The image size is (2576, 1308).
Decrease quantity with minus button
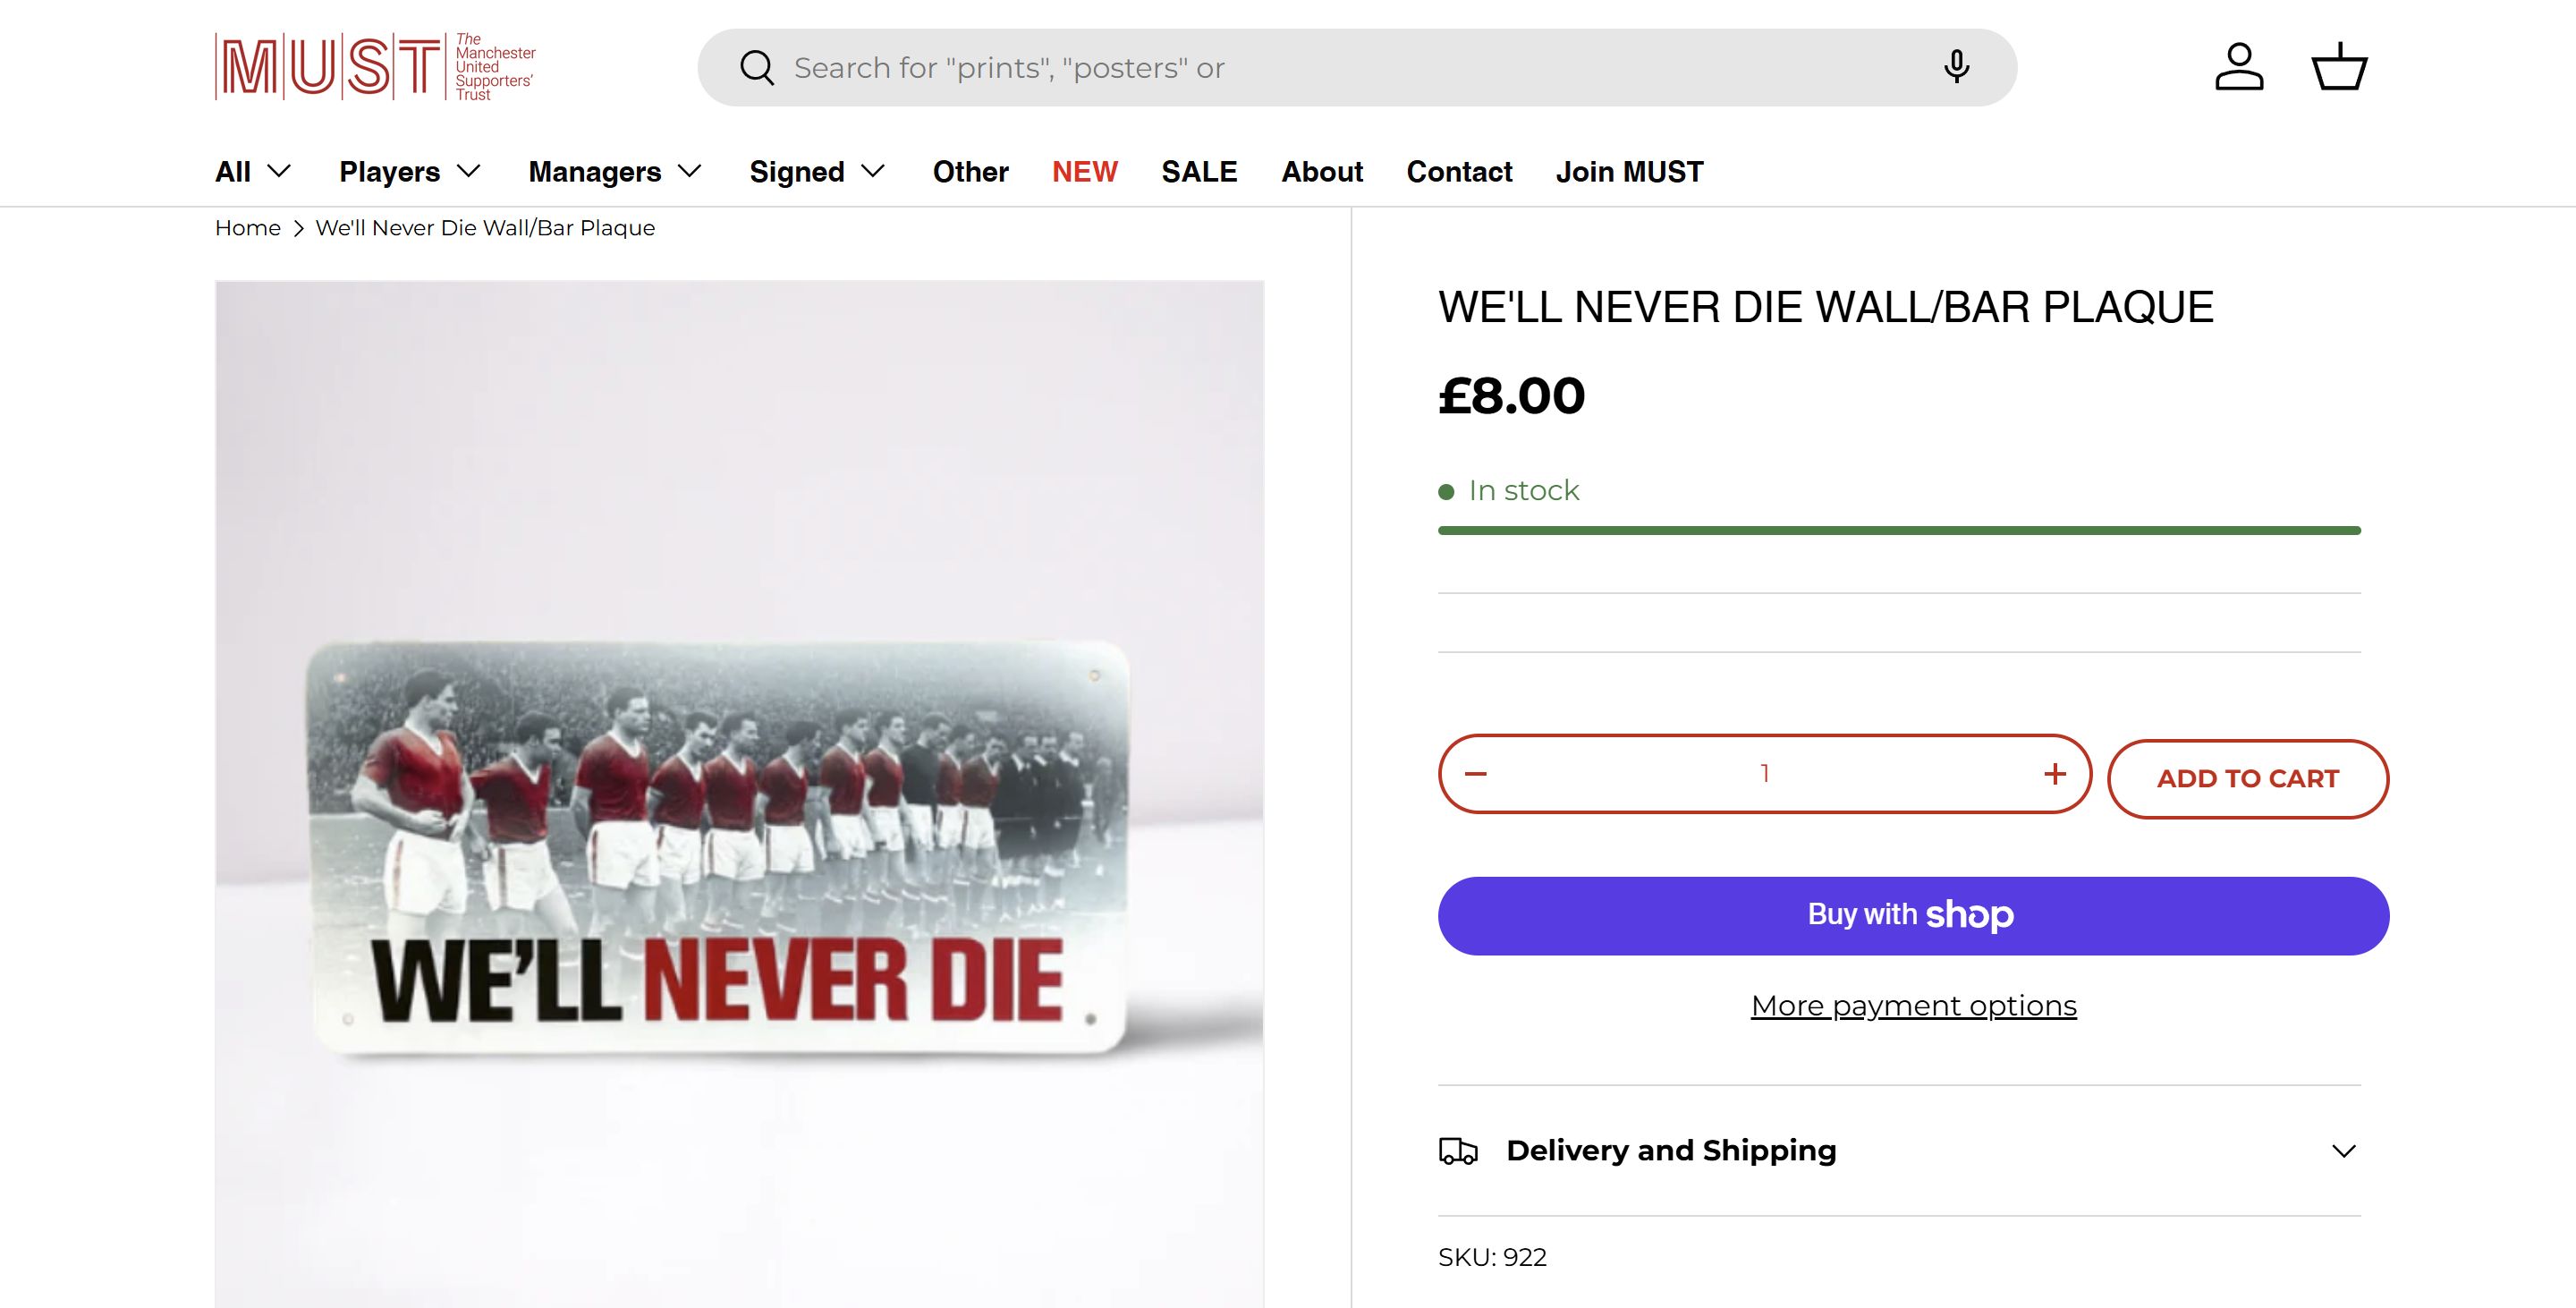(1476, 774)
